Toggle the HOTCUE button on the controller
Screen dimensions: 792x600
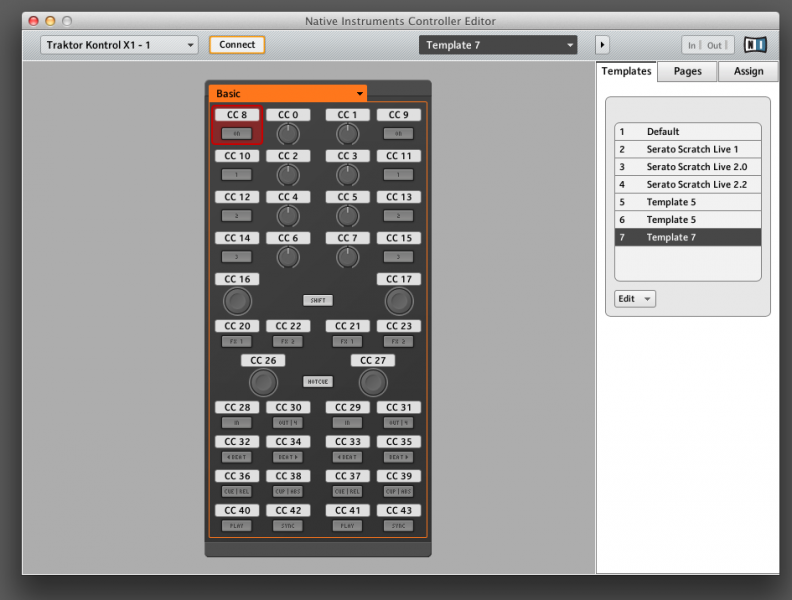(x=318, y=381)
